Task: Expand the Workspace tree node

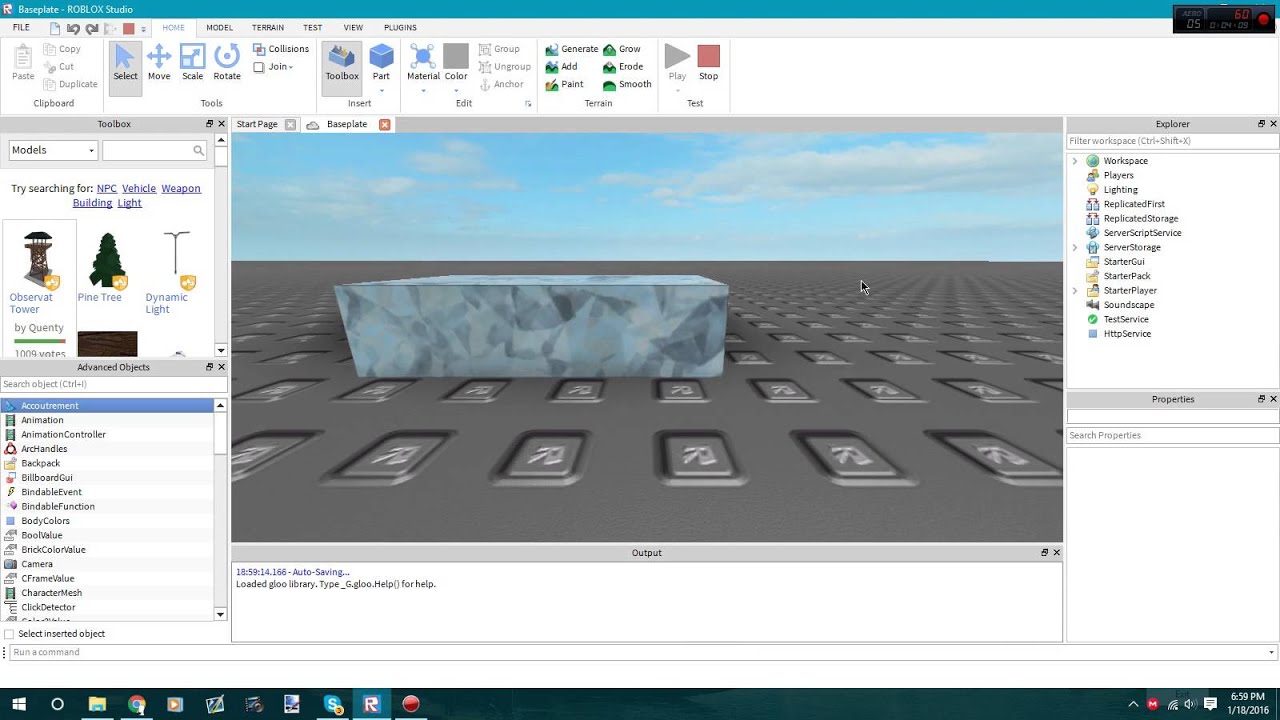Action: tap(1075, 161)
